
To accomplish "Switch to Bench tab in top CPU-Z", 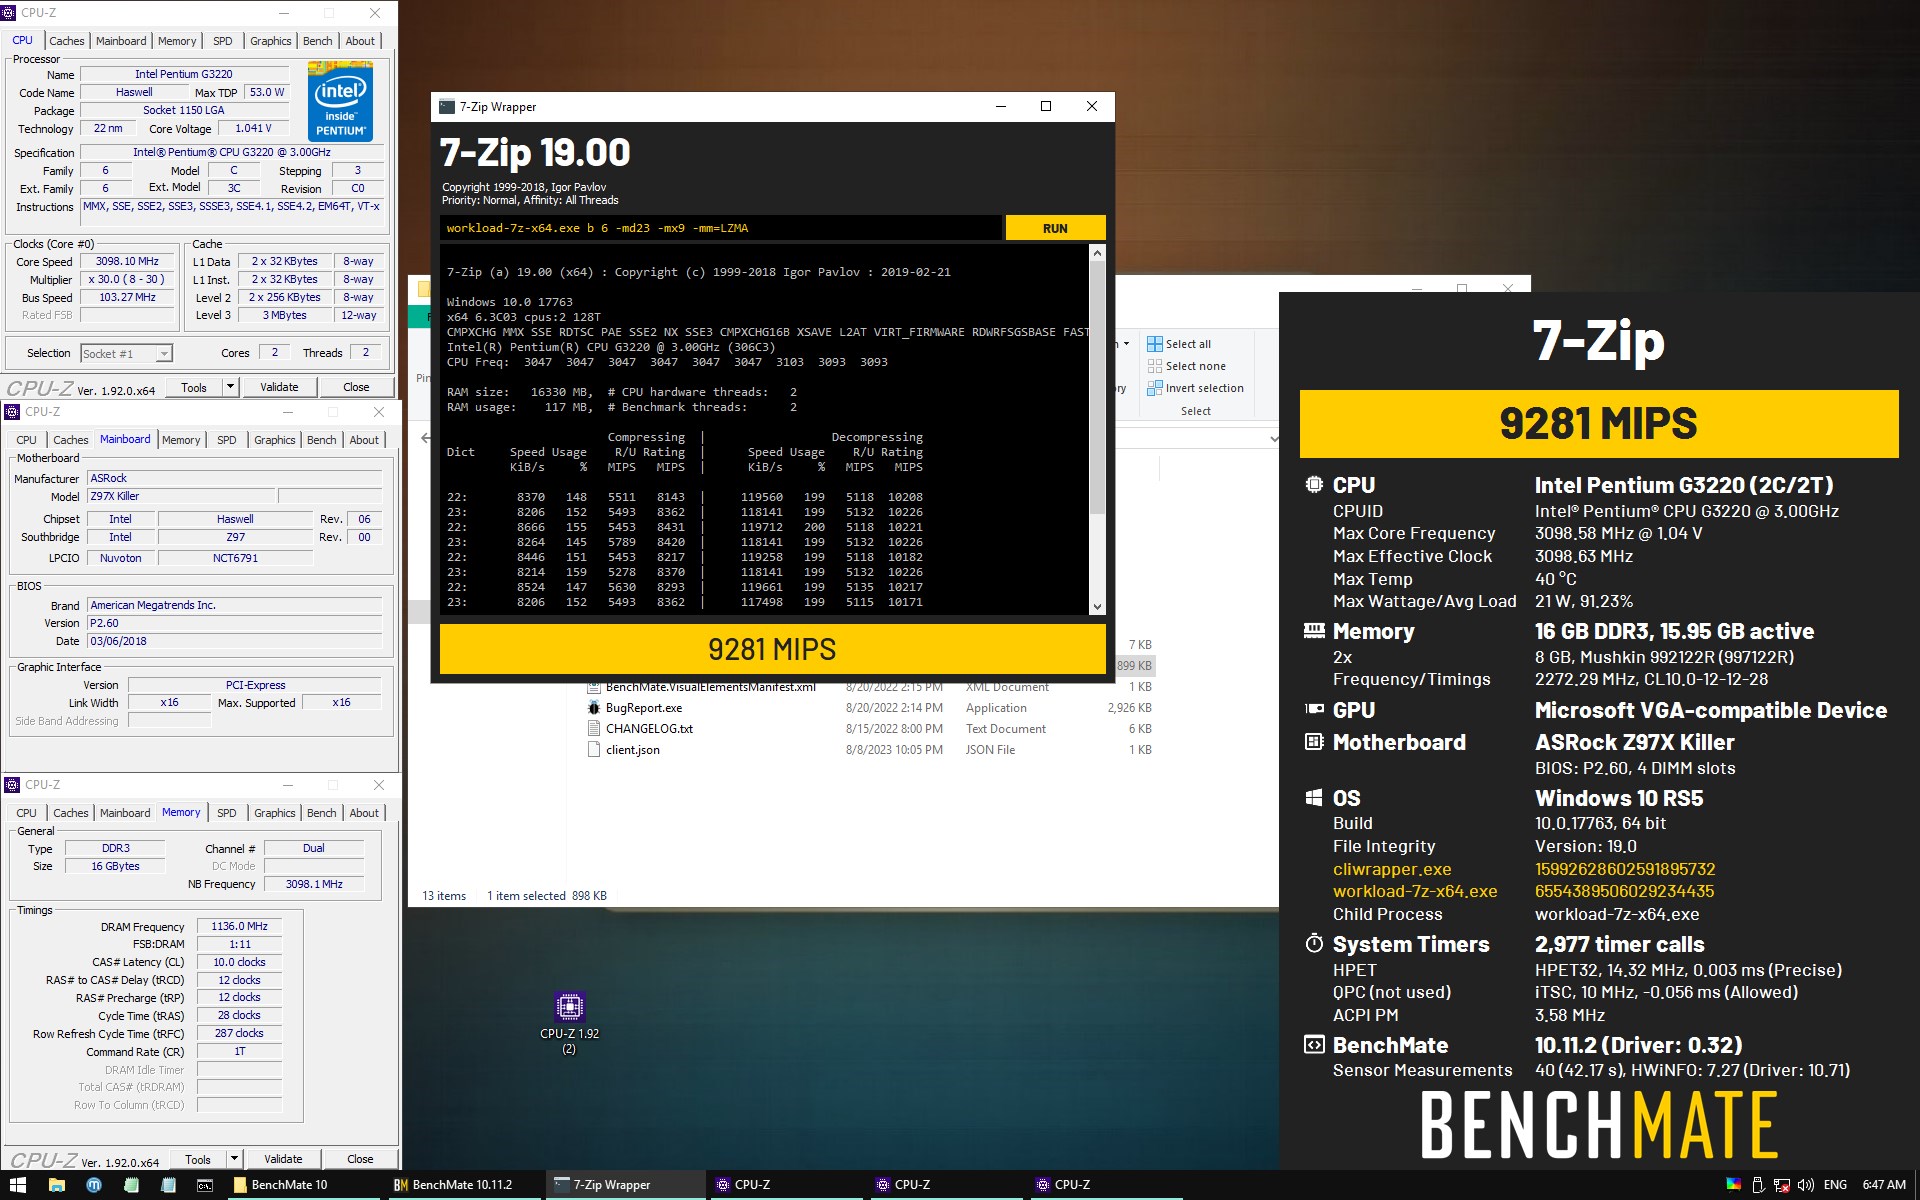I will (x=318, y=41).
